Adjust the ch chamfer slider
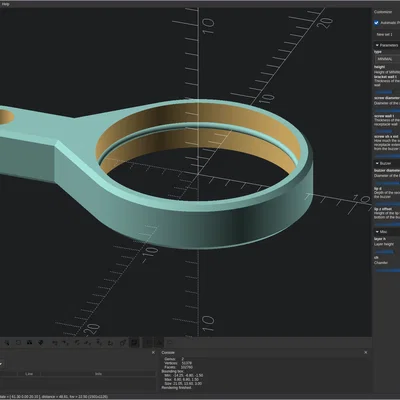Screen dimensions: 400x400 click(x=387, y=271)
